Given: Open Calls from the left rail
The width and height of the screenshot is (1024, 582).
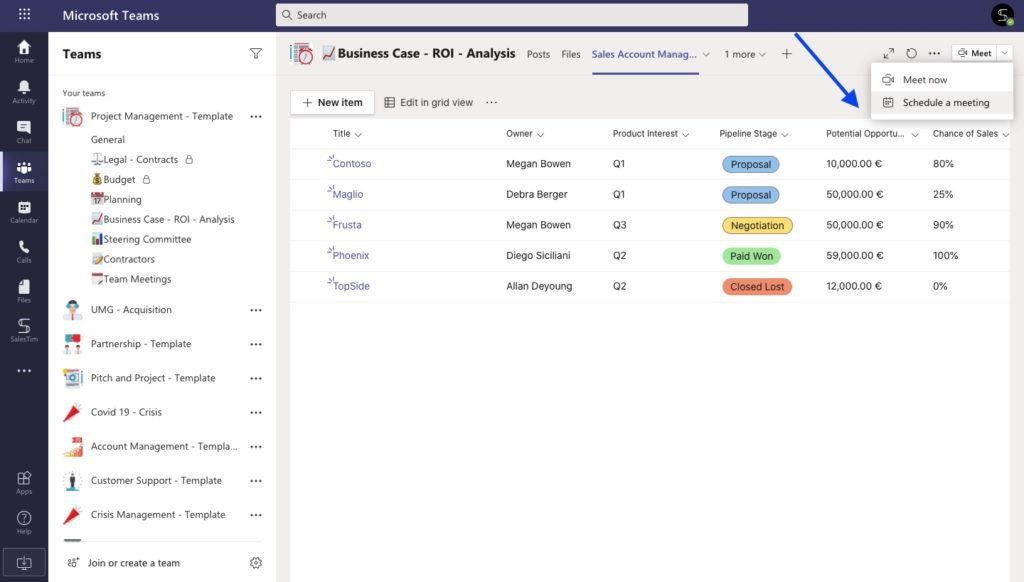Looking at the screenshot, I should pos(24,251).
